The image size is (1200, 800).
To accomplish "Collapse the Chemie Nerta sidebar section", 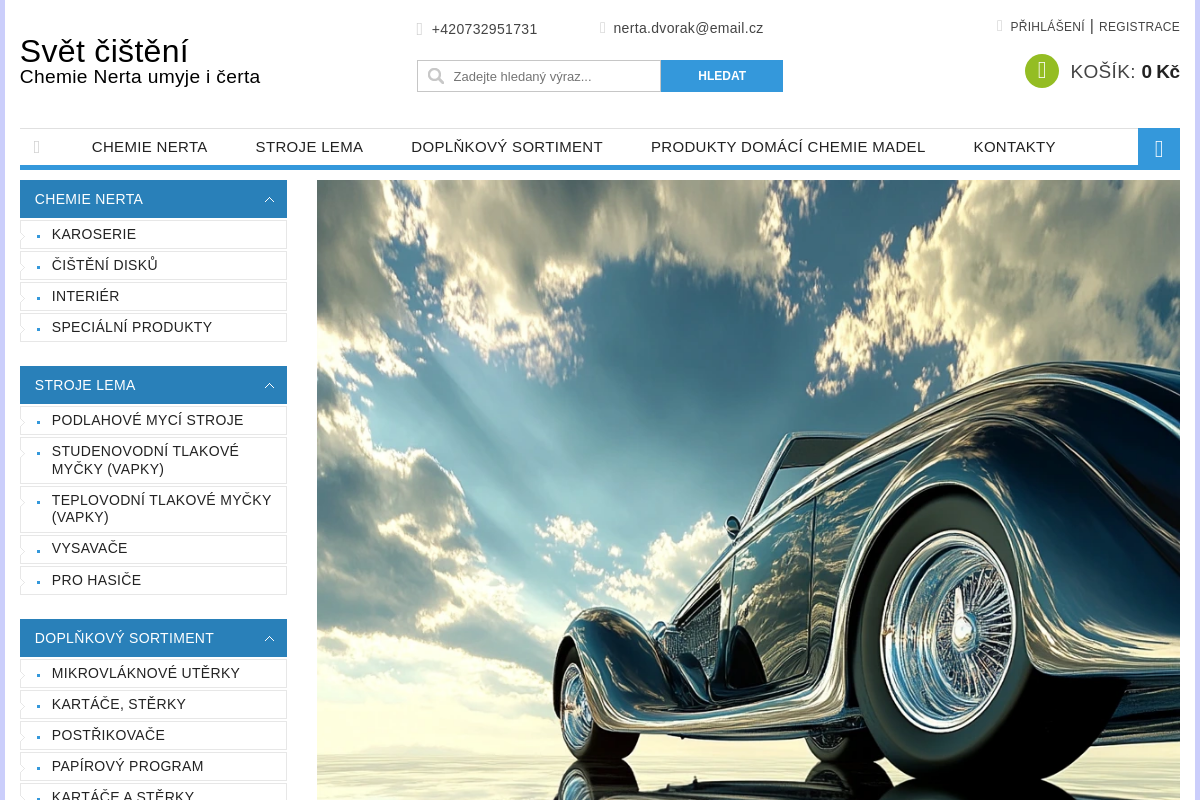I will point(269,199).
